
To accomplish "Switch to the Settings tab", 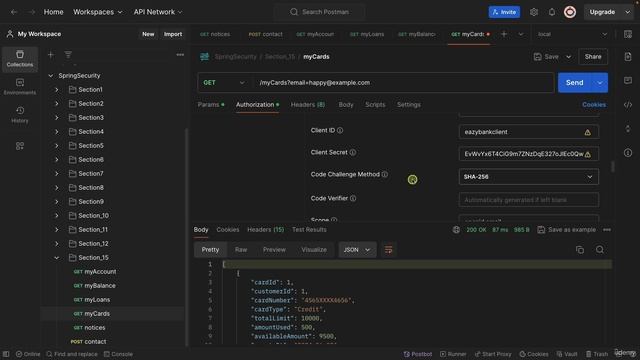I will pyautogui.click(x=409, y=104).
